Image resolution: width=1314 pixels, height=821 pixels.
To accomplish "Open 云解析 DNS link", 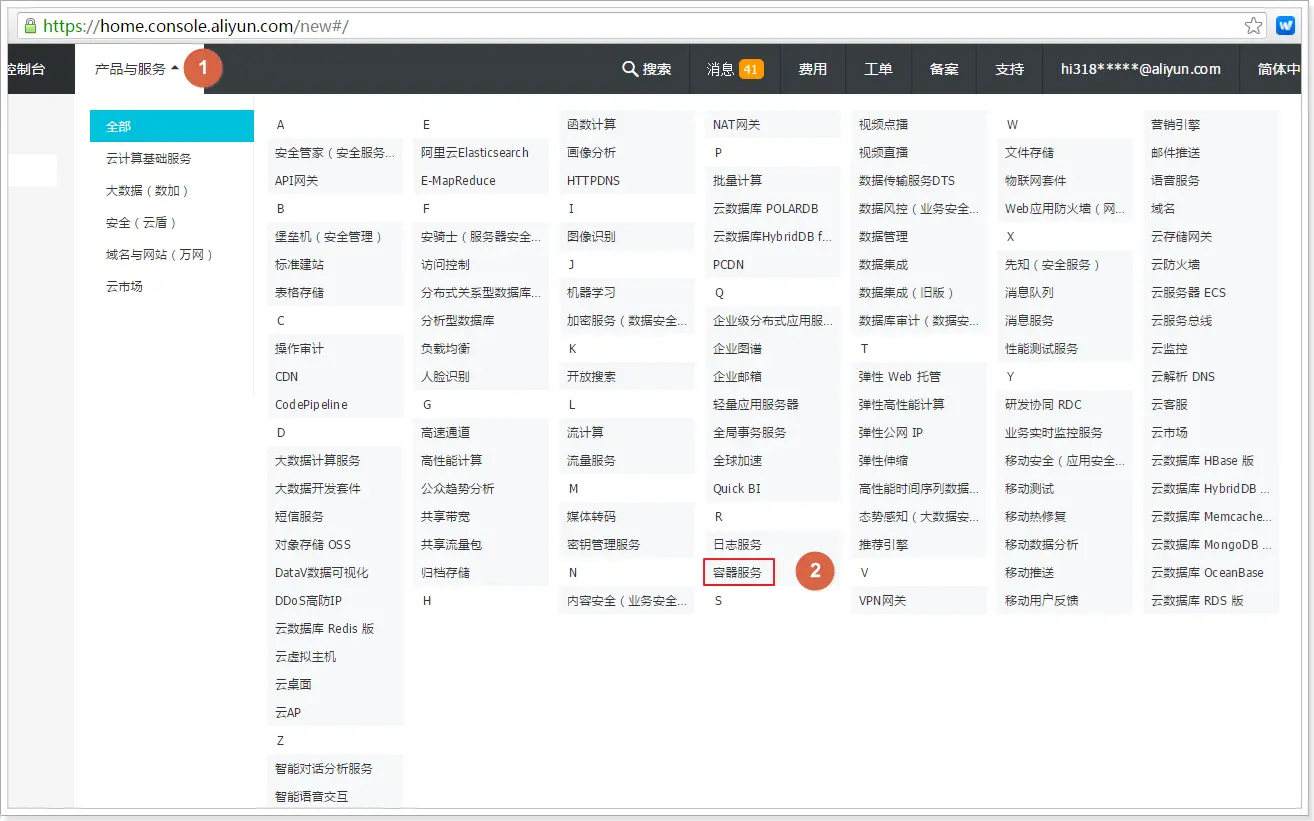I will coord(1183,377).
